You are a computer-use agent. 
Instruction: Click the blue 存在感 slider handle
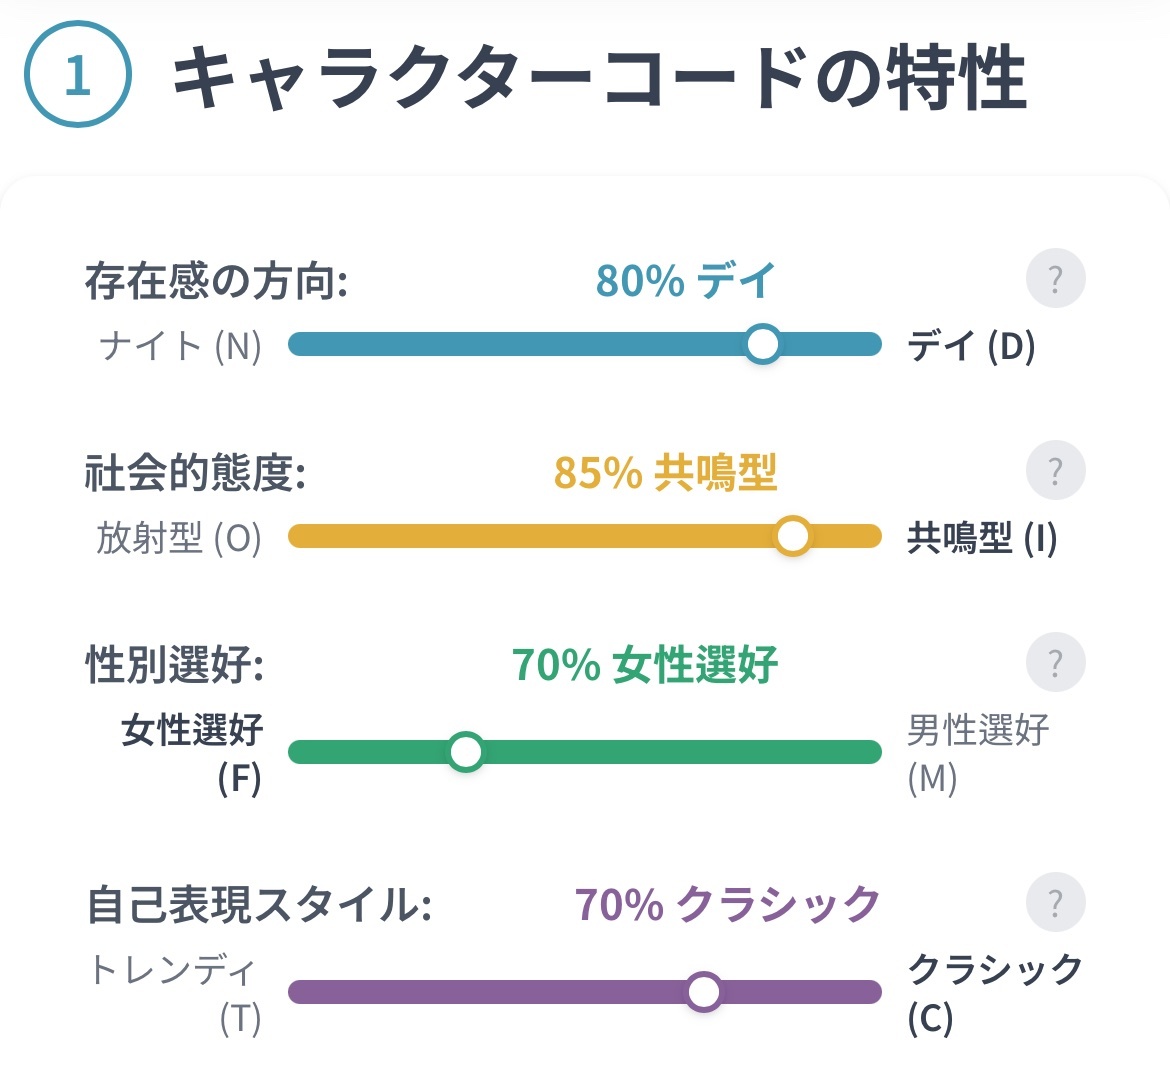763,344
